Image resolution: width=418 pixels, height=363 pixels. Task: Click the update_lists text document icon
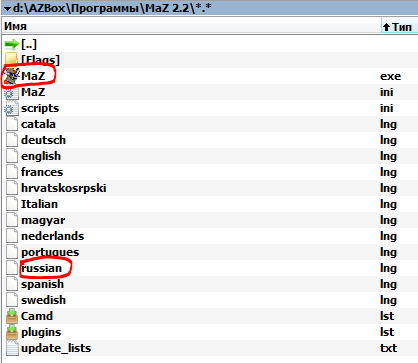click(x=12, y=348)
